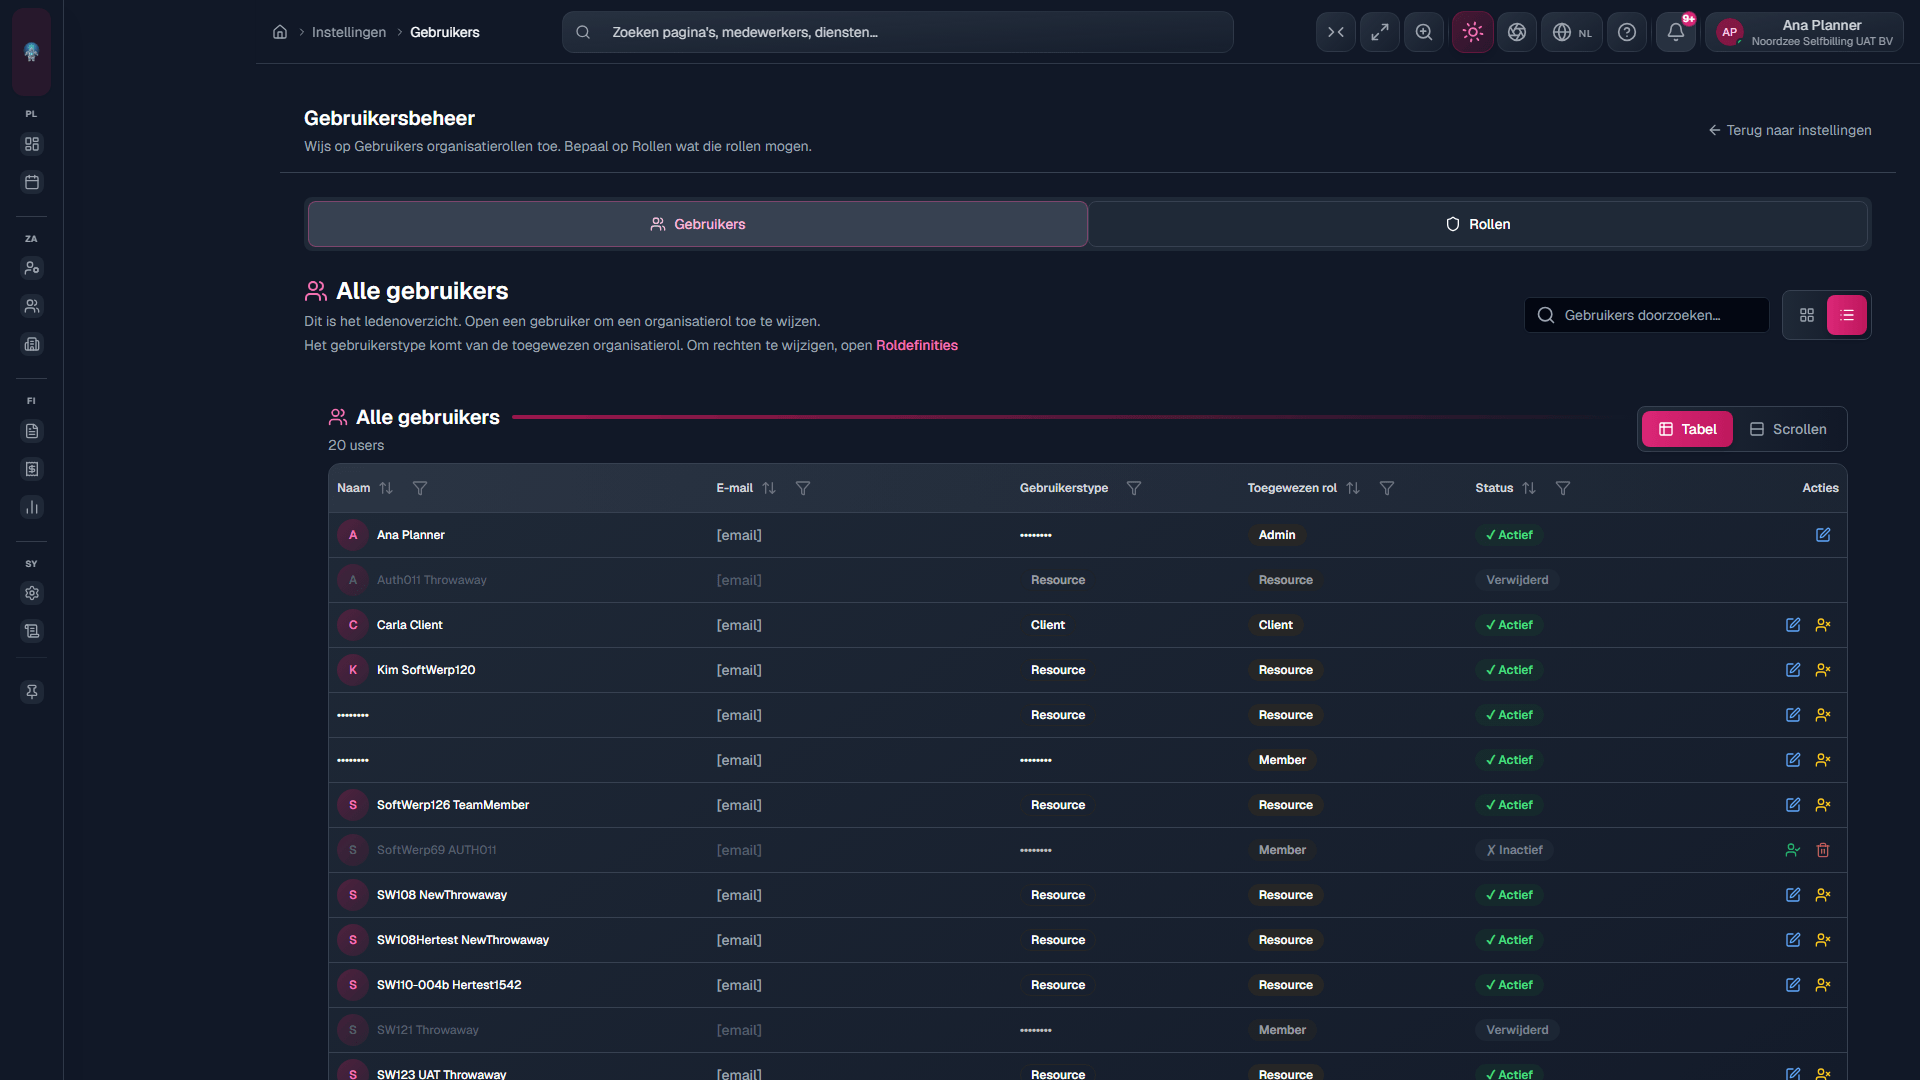This screenshot has height=1080, width=1920.
Task: Click the Admin role badge
Action: 1277,535
